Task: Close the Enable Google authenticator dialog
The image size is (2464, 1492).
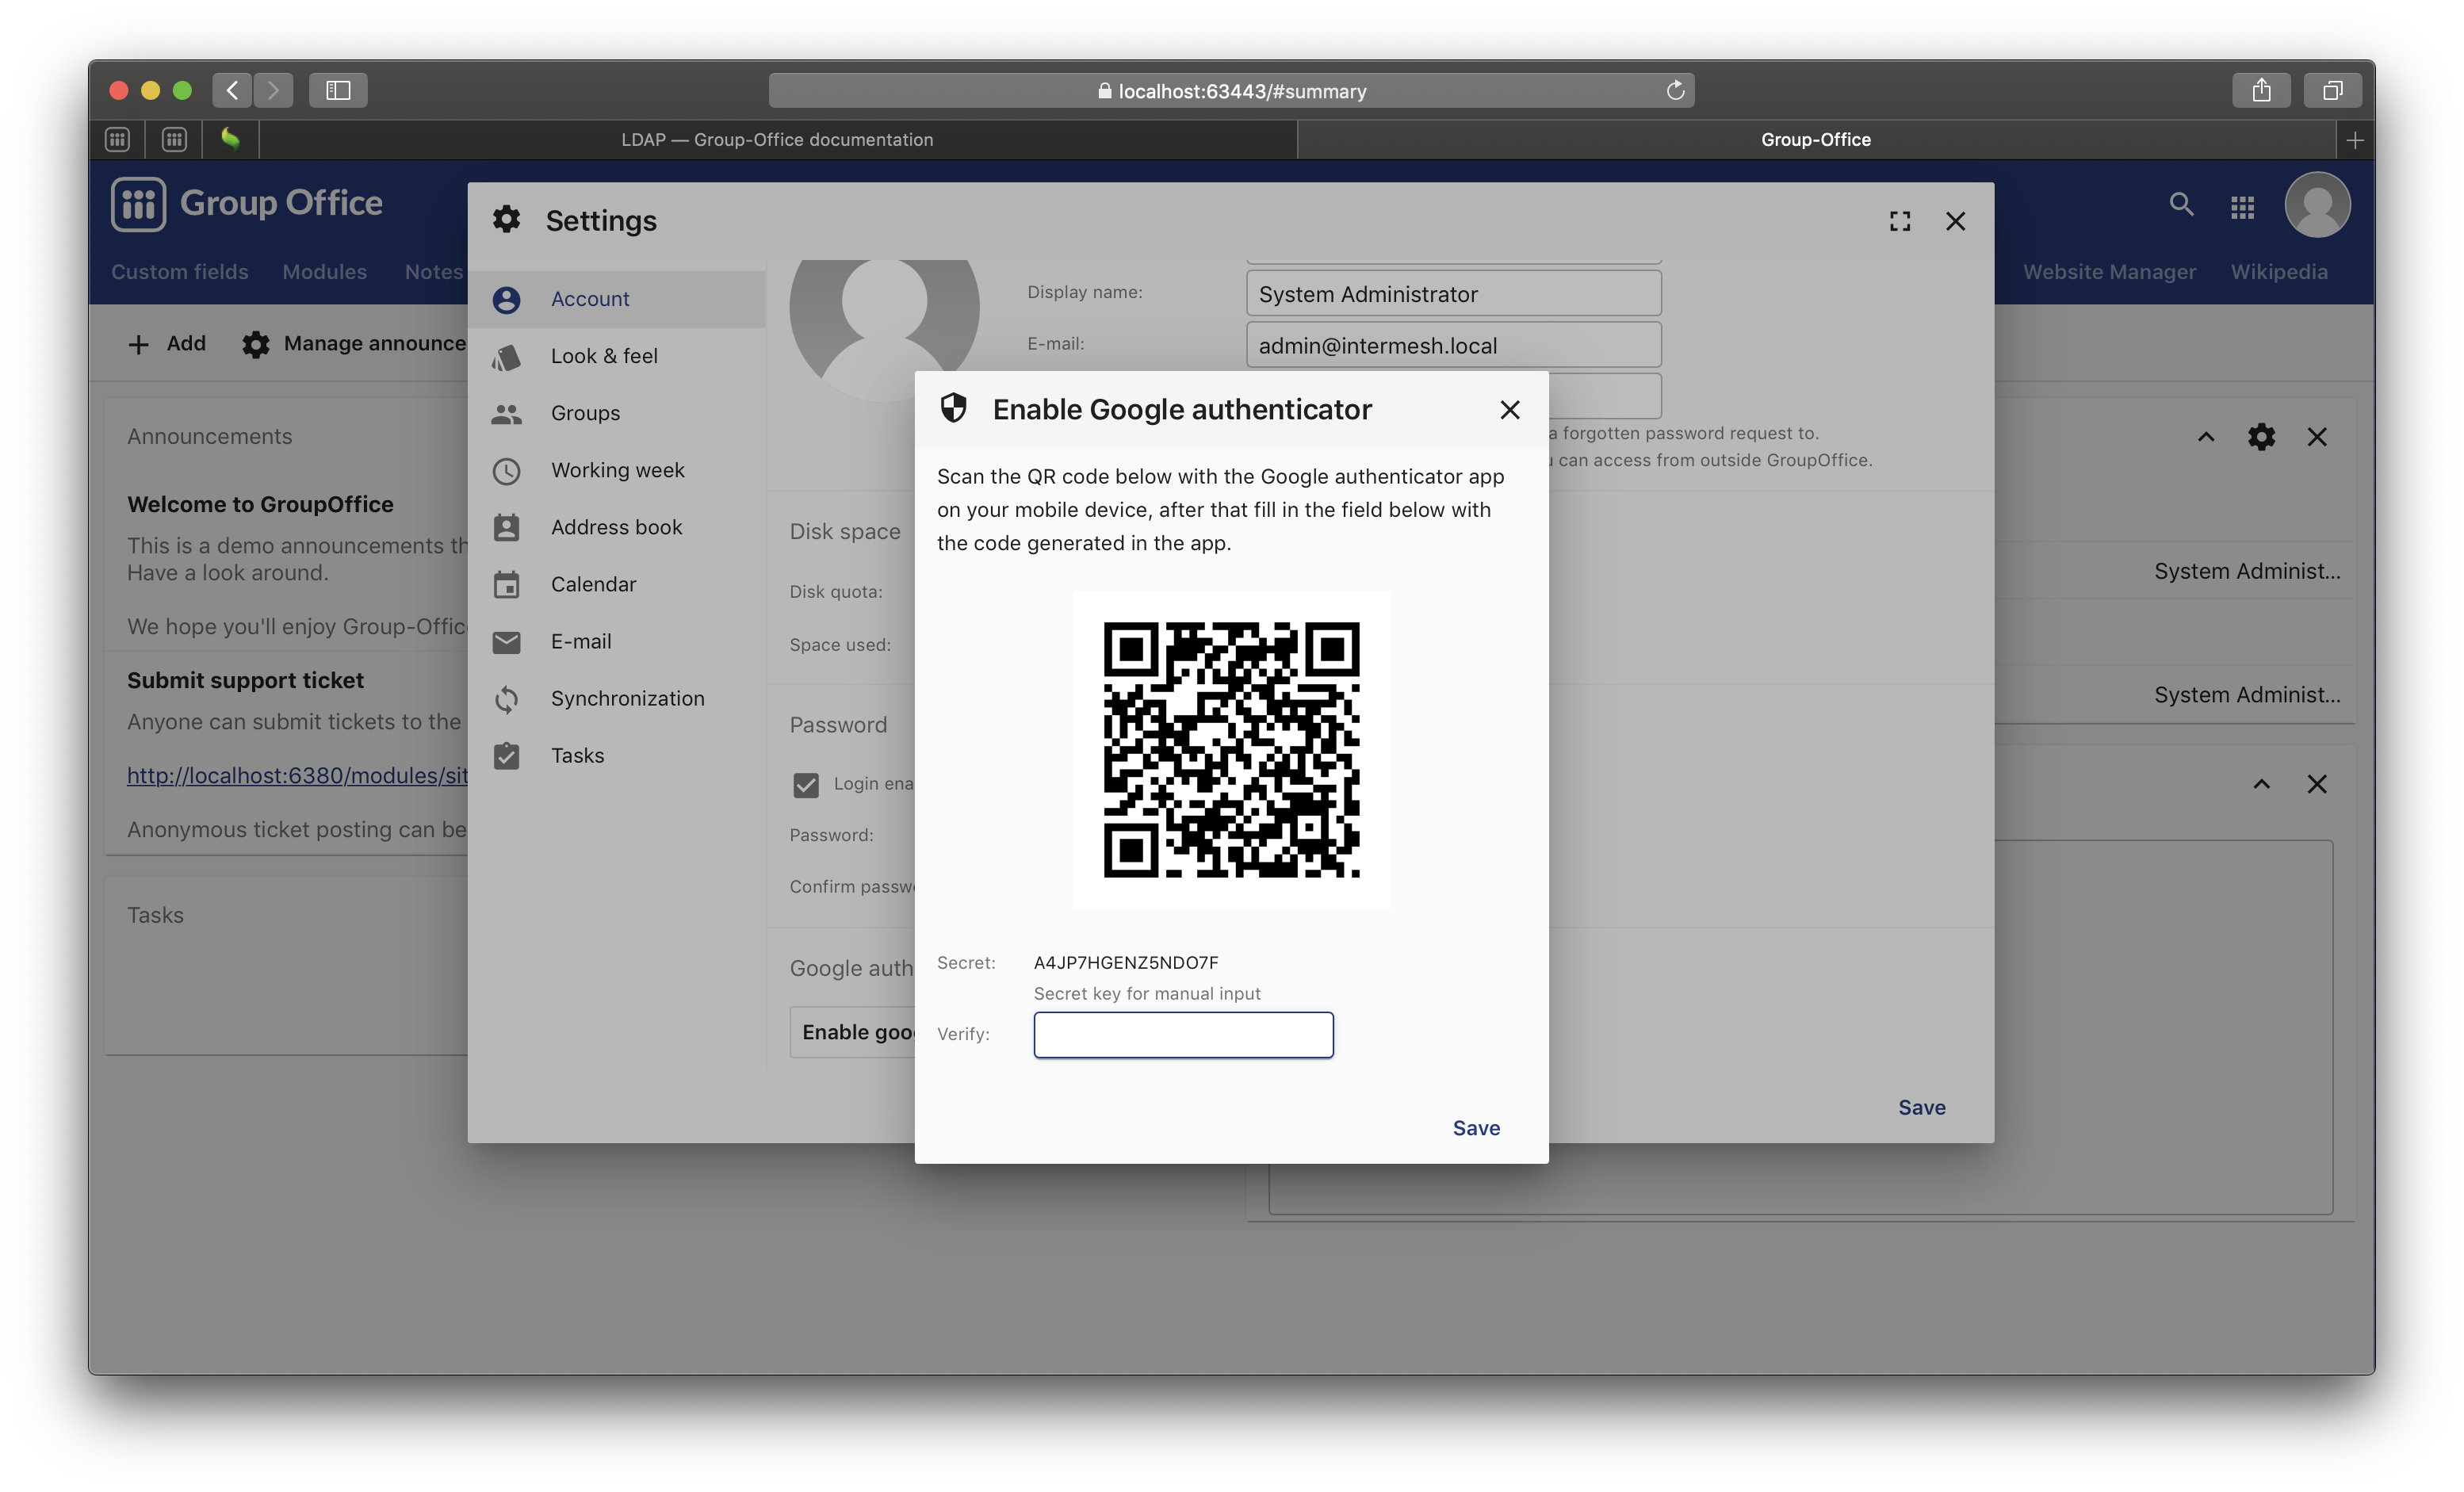Action: [1509, 409]
